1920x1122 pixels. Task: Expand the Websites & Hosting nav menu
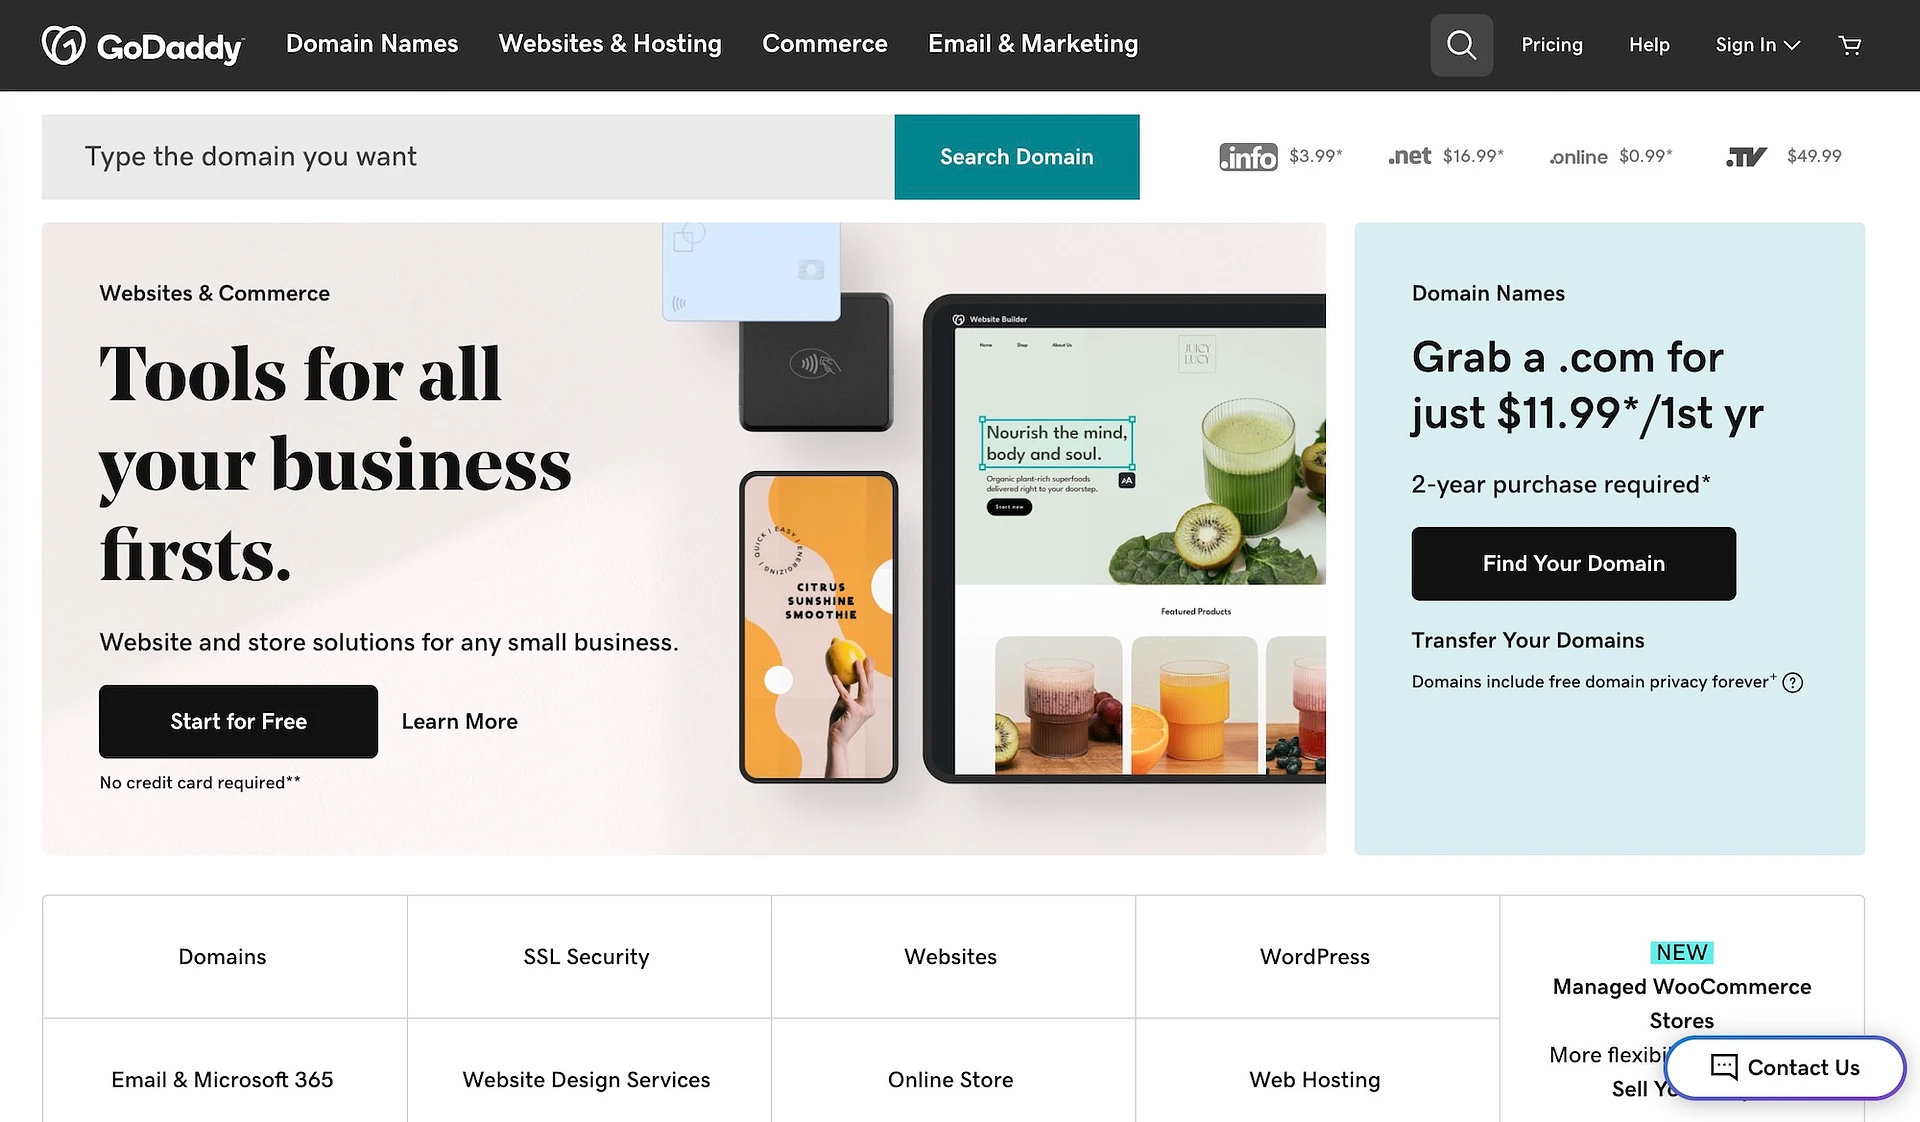(x=610, y=44)
